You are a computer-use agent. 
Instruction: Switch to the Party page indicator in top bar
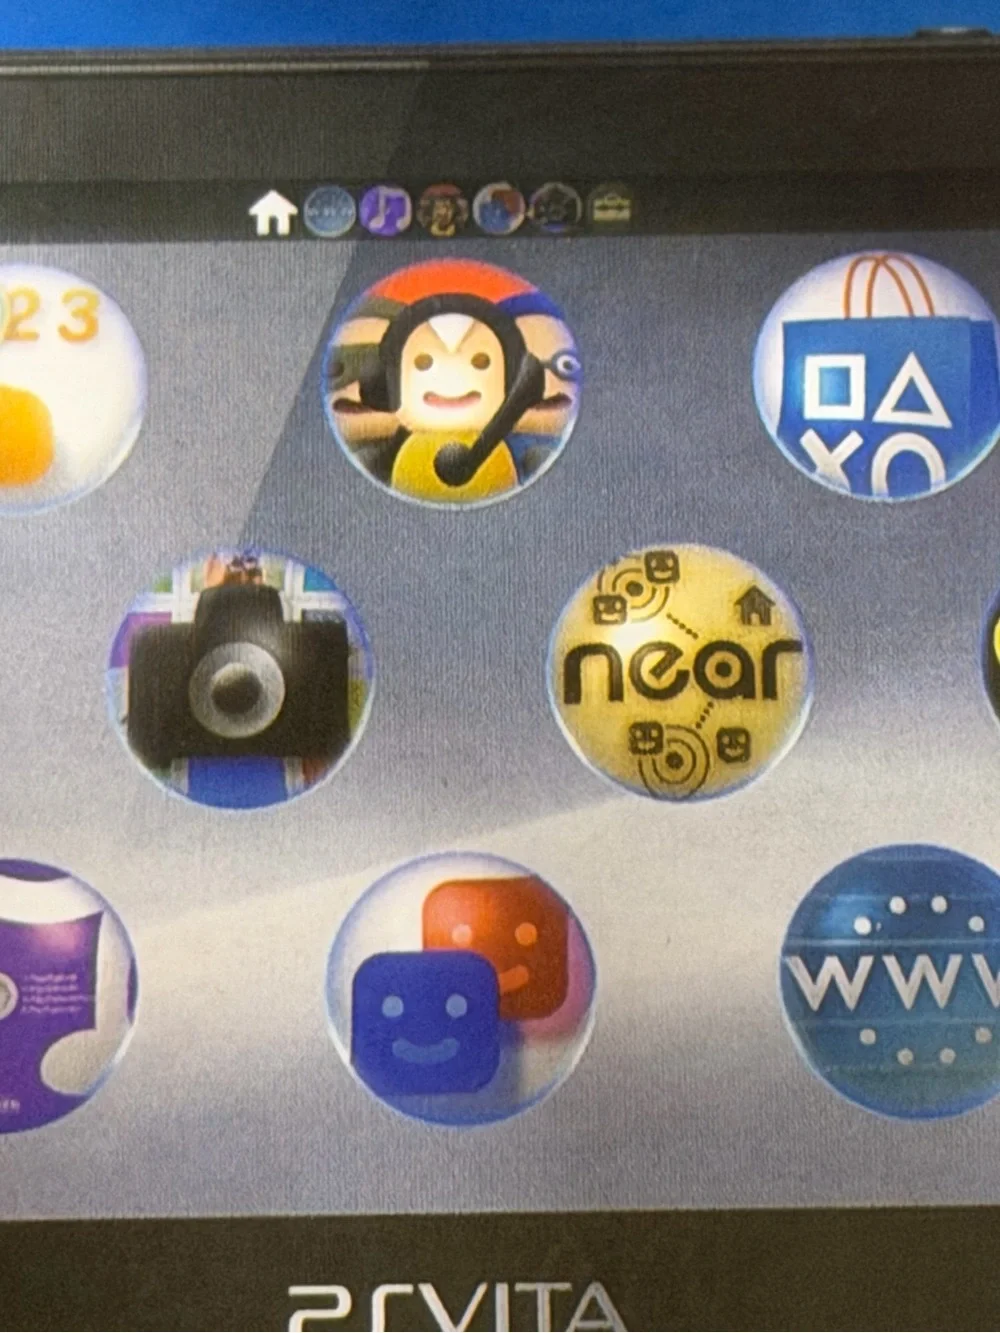(443, 210)
